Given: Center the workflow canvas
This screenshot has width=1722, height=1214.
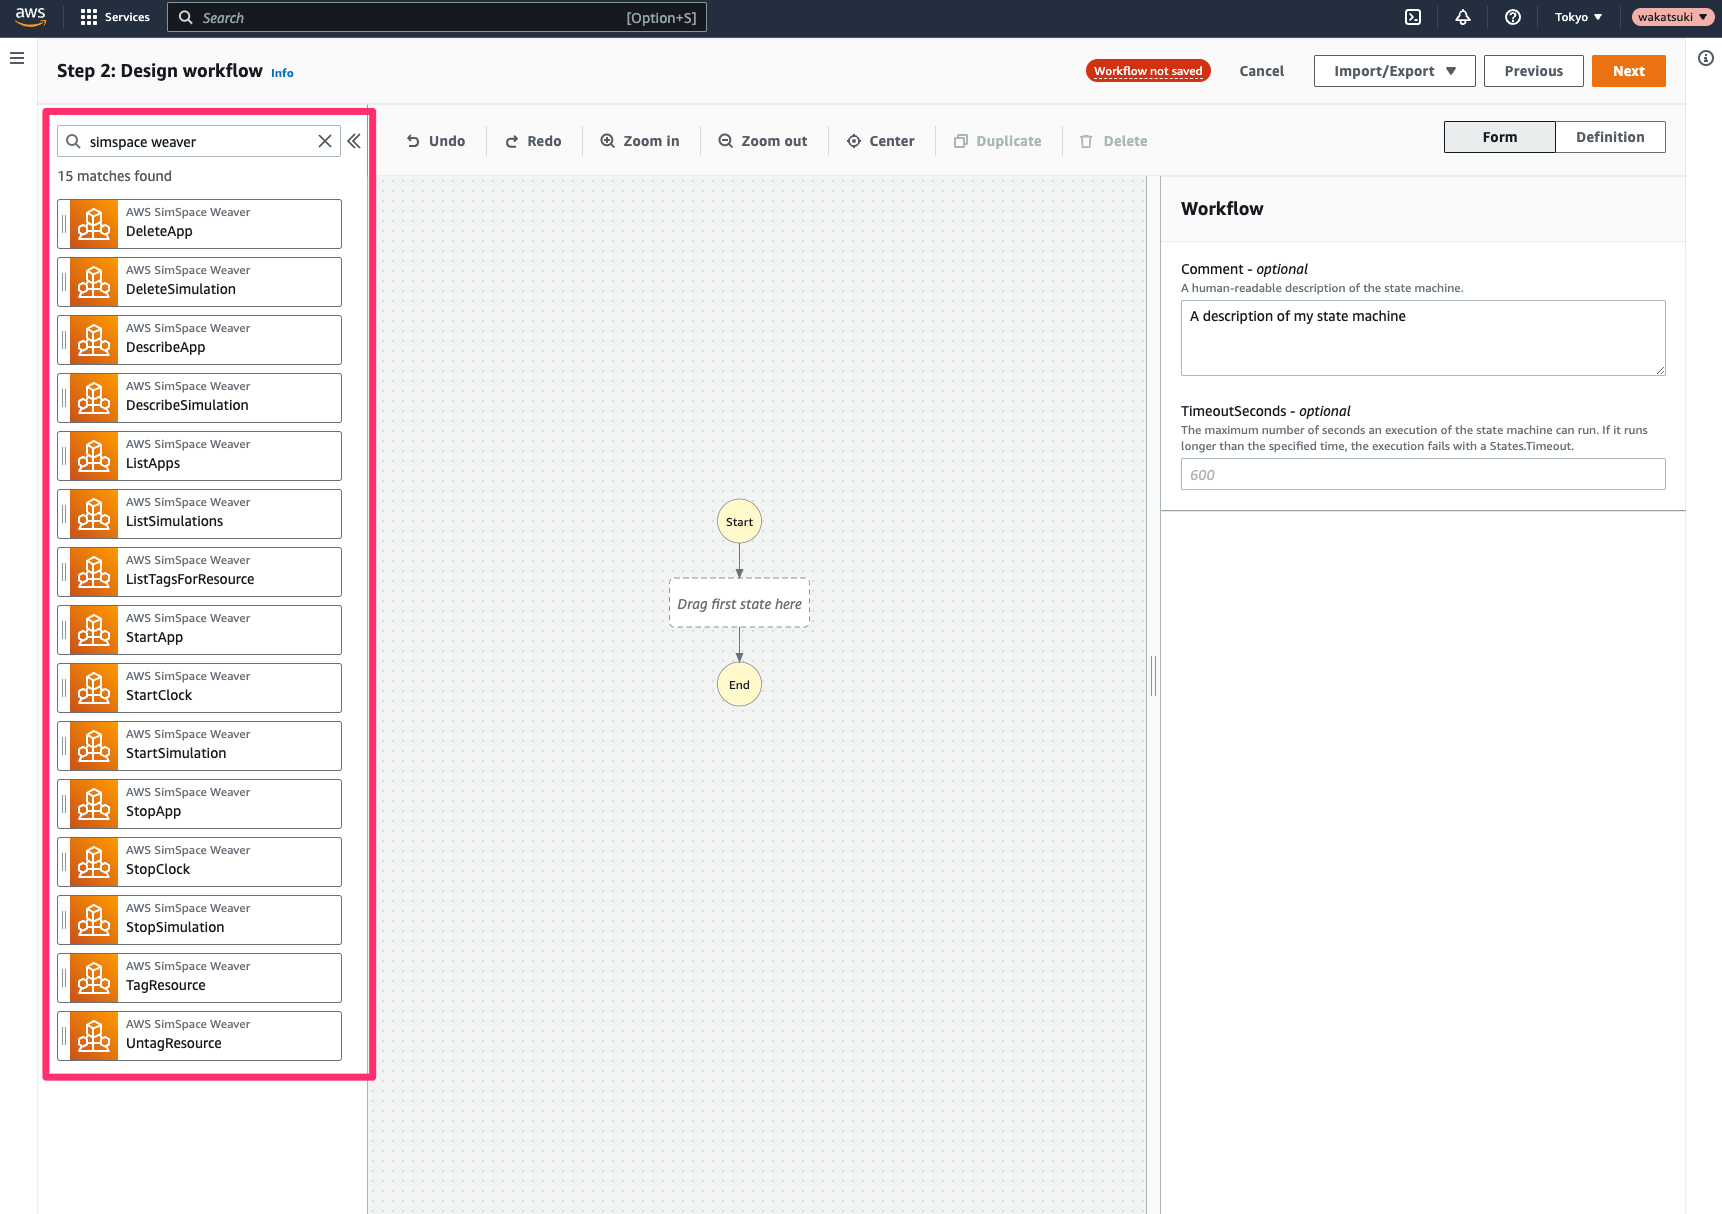Looking at the screenshot, I should pyautogui.click(x=880, y=141).
